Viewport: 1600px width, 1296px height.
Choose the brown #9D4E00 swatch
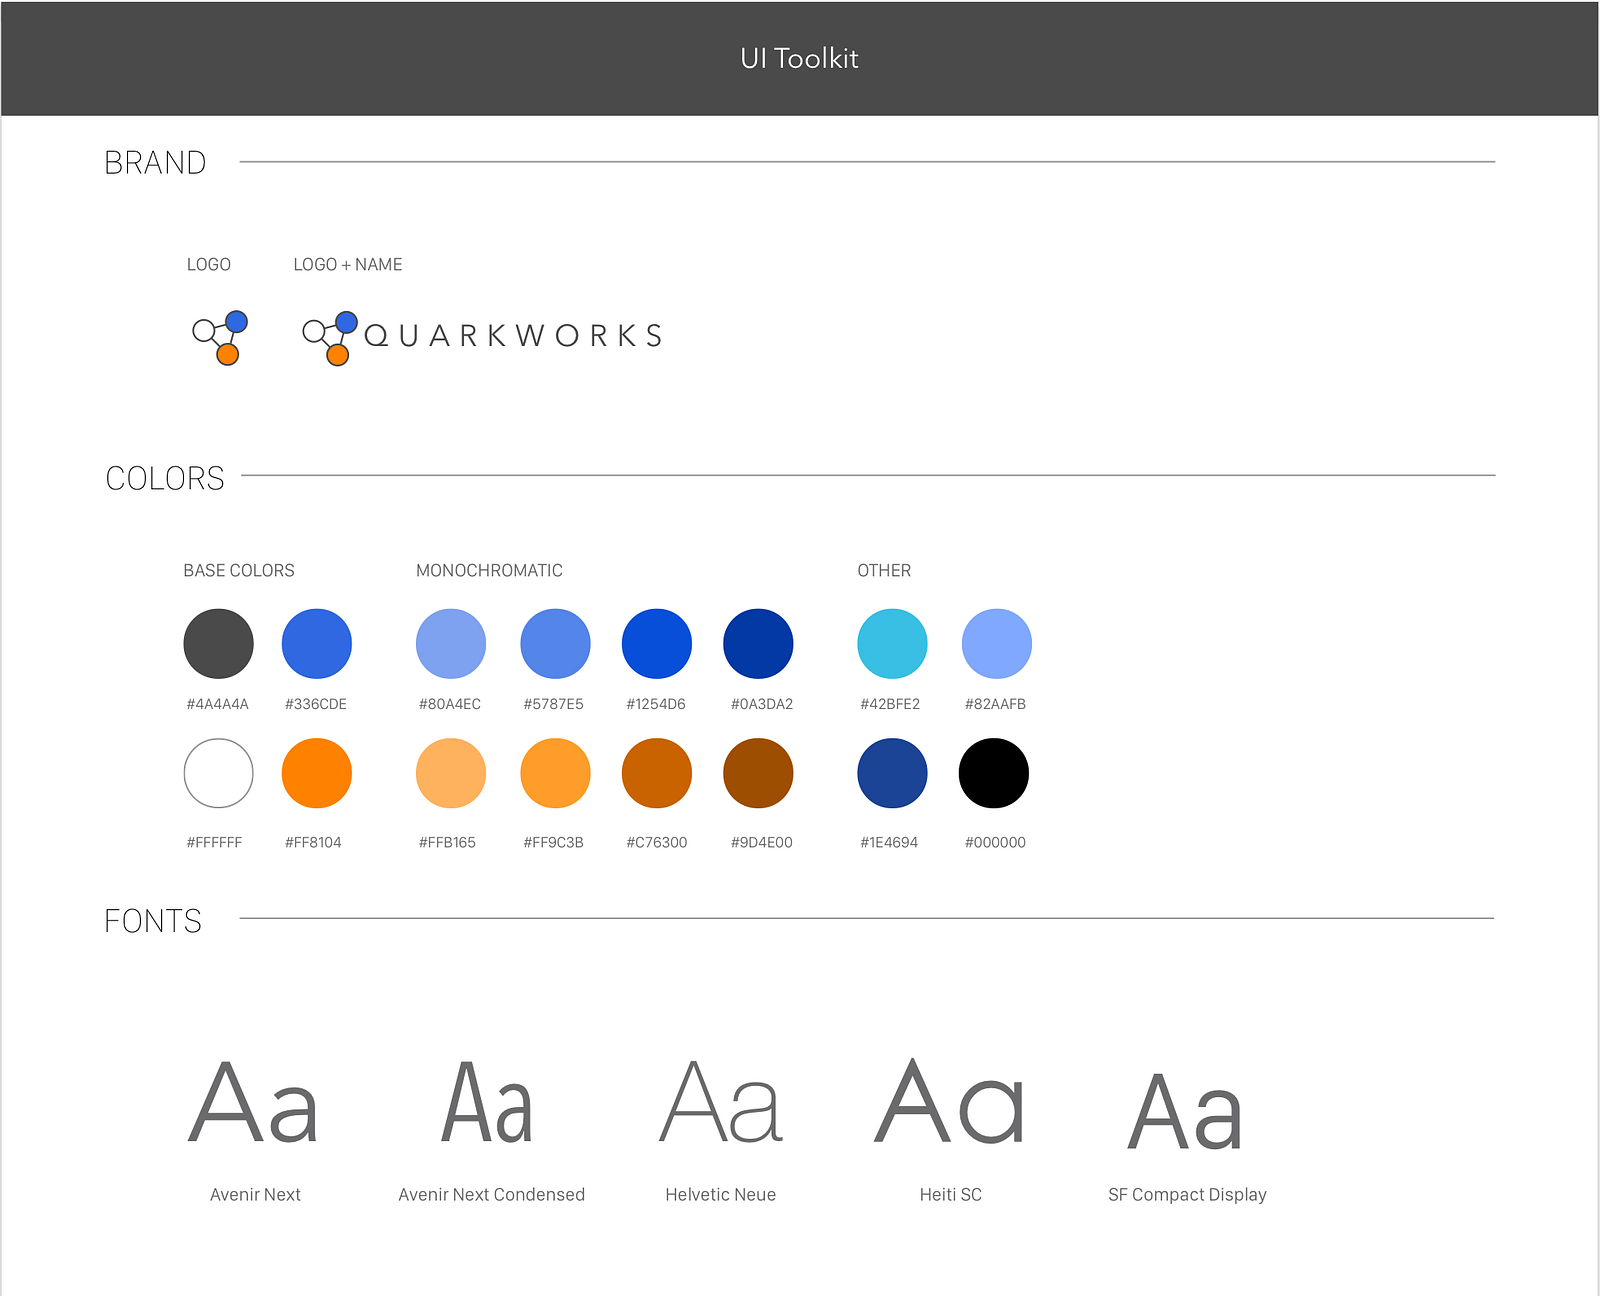tap(758, 773)
